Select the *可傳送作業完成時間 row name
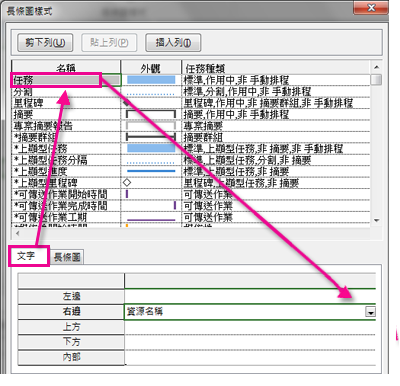 point(66,205)
